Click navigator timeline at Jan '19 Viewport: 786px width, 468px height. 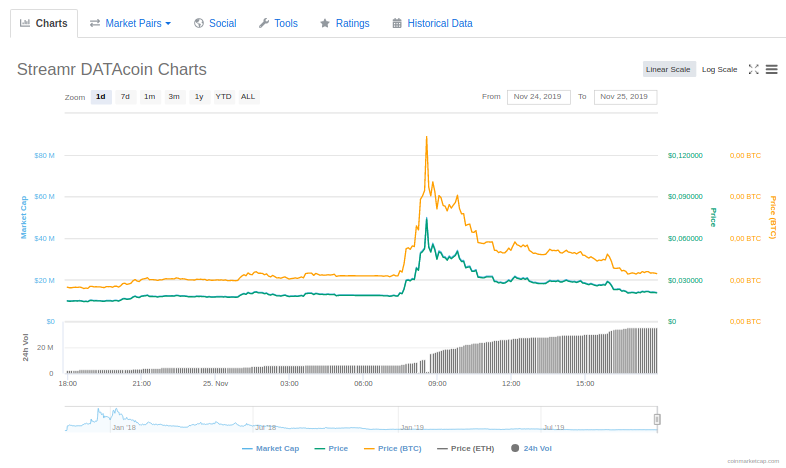click(x=412, y=427)
